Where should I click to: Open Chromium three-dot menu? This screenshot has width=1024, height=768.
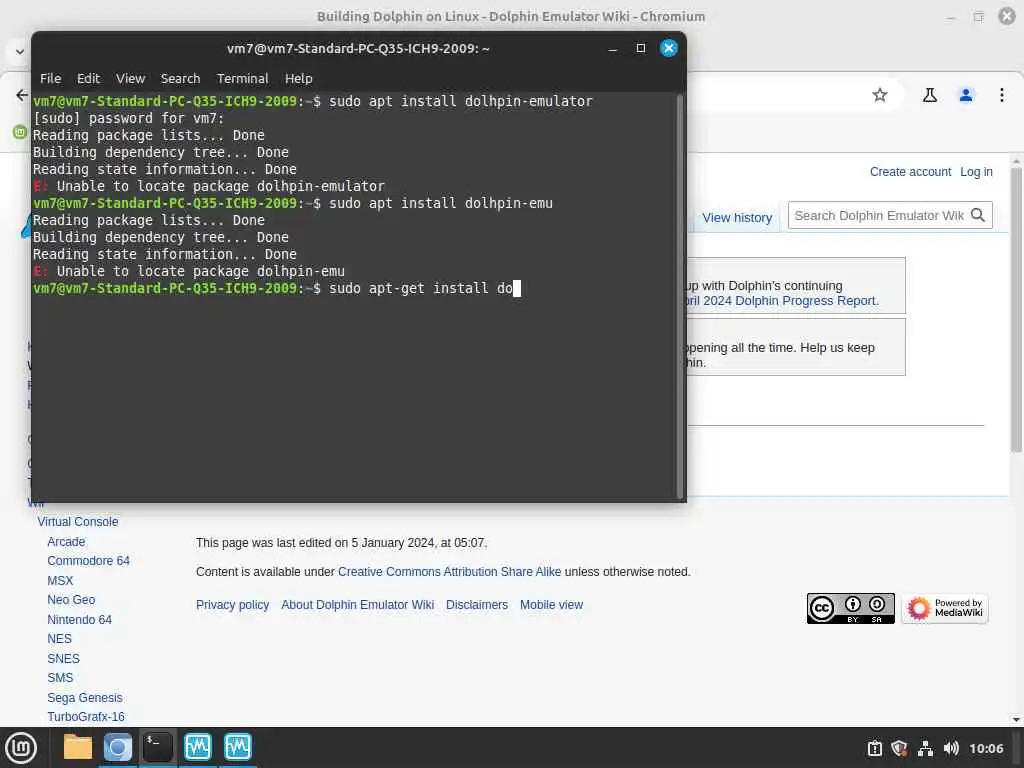1002,95
